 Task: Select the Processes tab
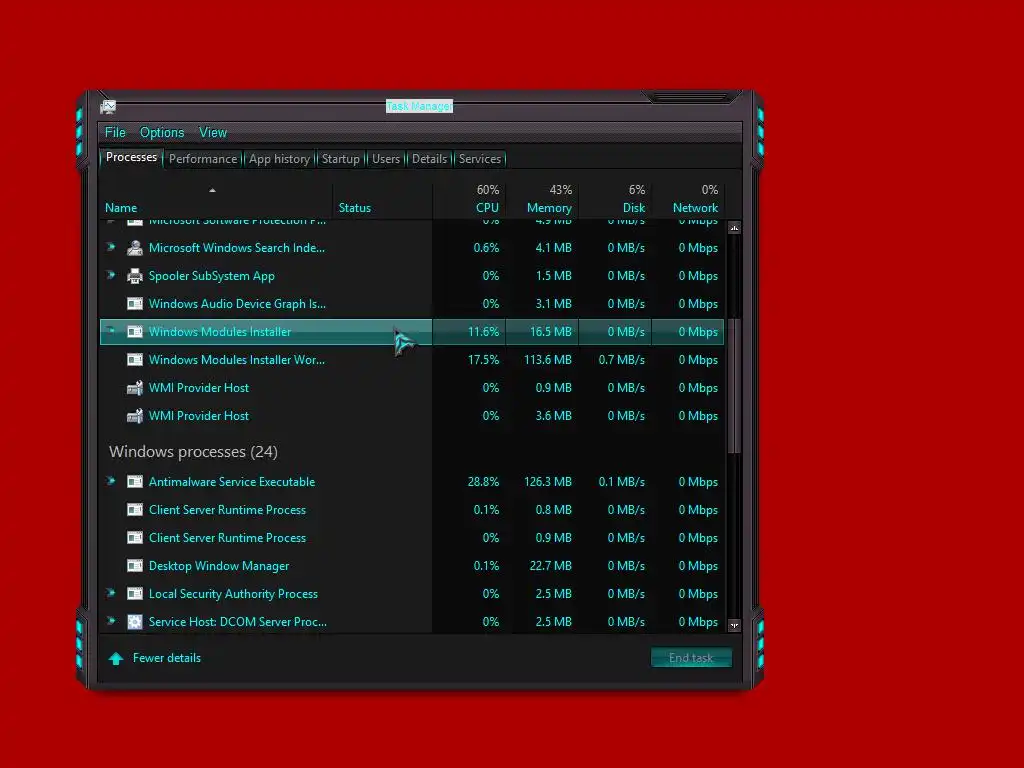click(x=131, y=157)
